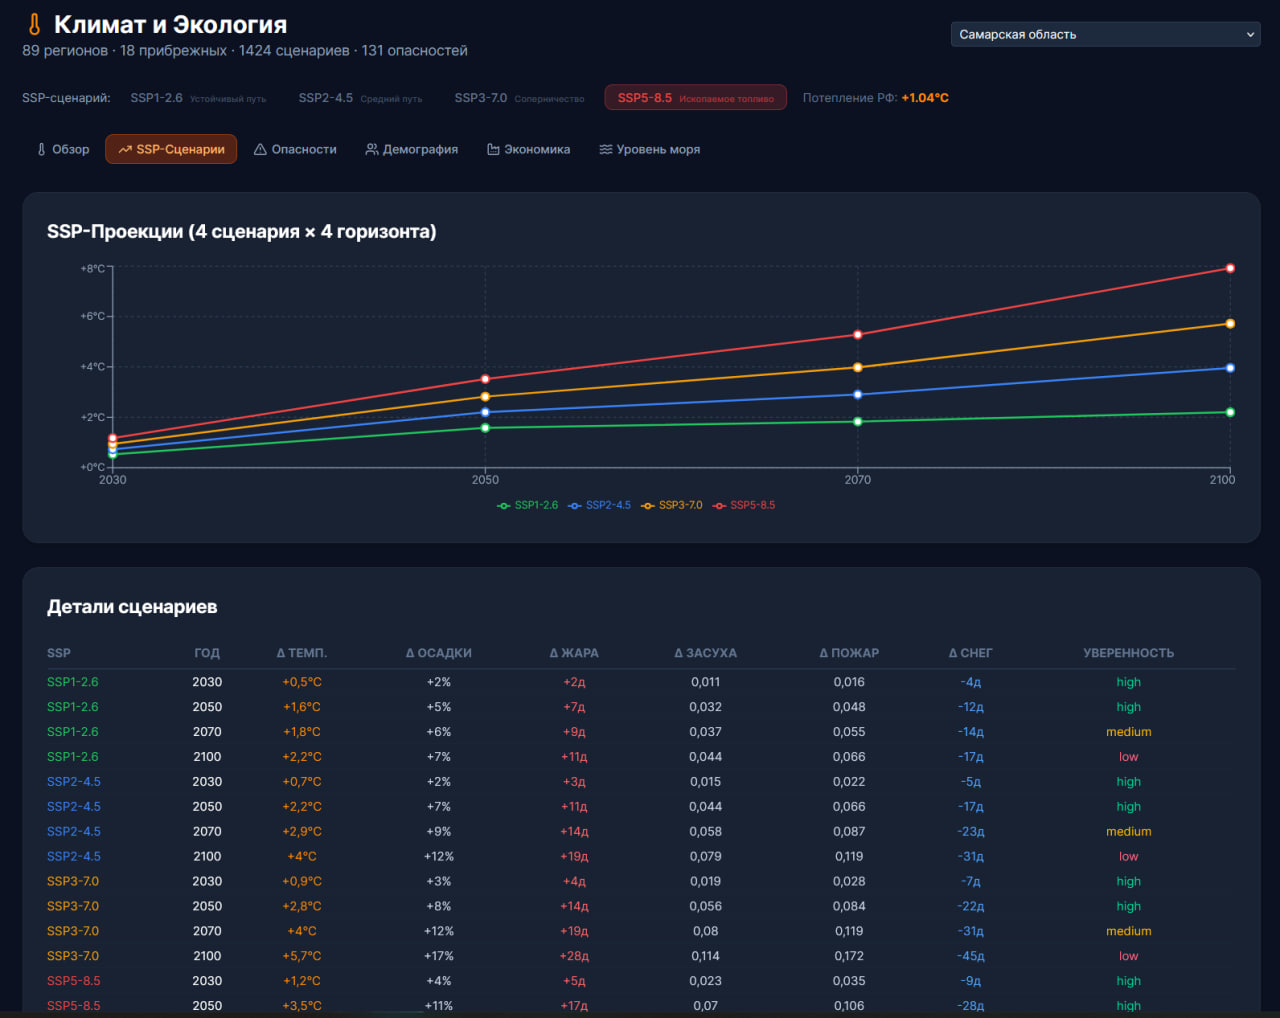This screenshot has height=1018, width=1280.
Task: Click the thermometer logo icon in header
Action: pos(34,24)
